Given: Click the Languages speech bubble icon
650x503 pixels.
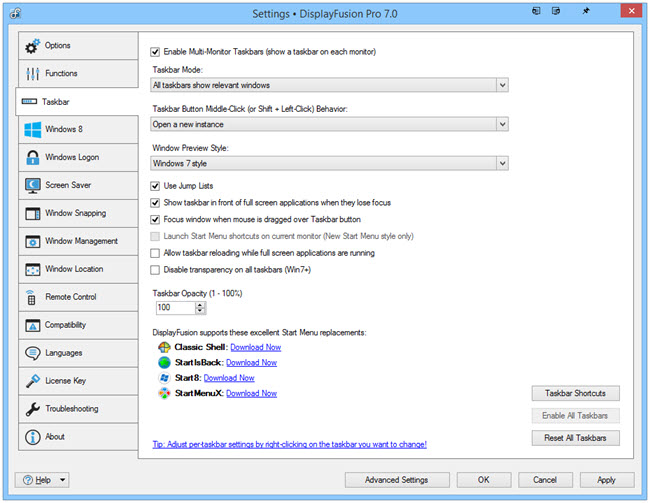Looking at the screenshot, I should [x=33, y=353].
